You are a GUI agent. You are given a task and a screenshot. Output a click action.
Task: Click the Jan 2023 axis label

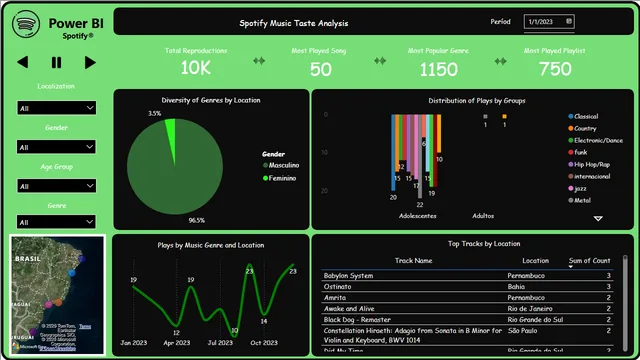[x=133, y=343]
